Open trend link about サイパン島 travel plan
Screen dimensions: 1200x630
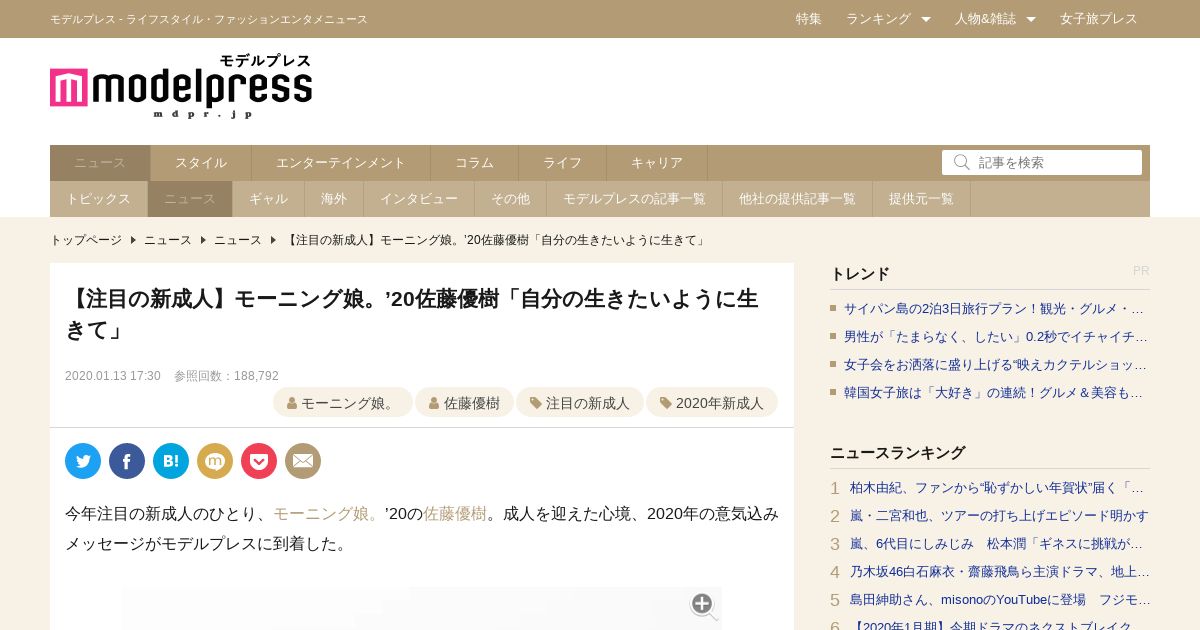995,309
